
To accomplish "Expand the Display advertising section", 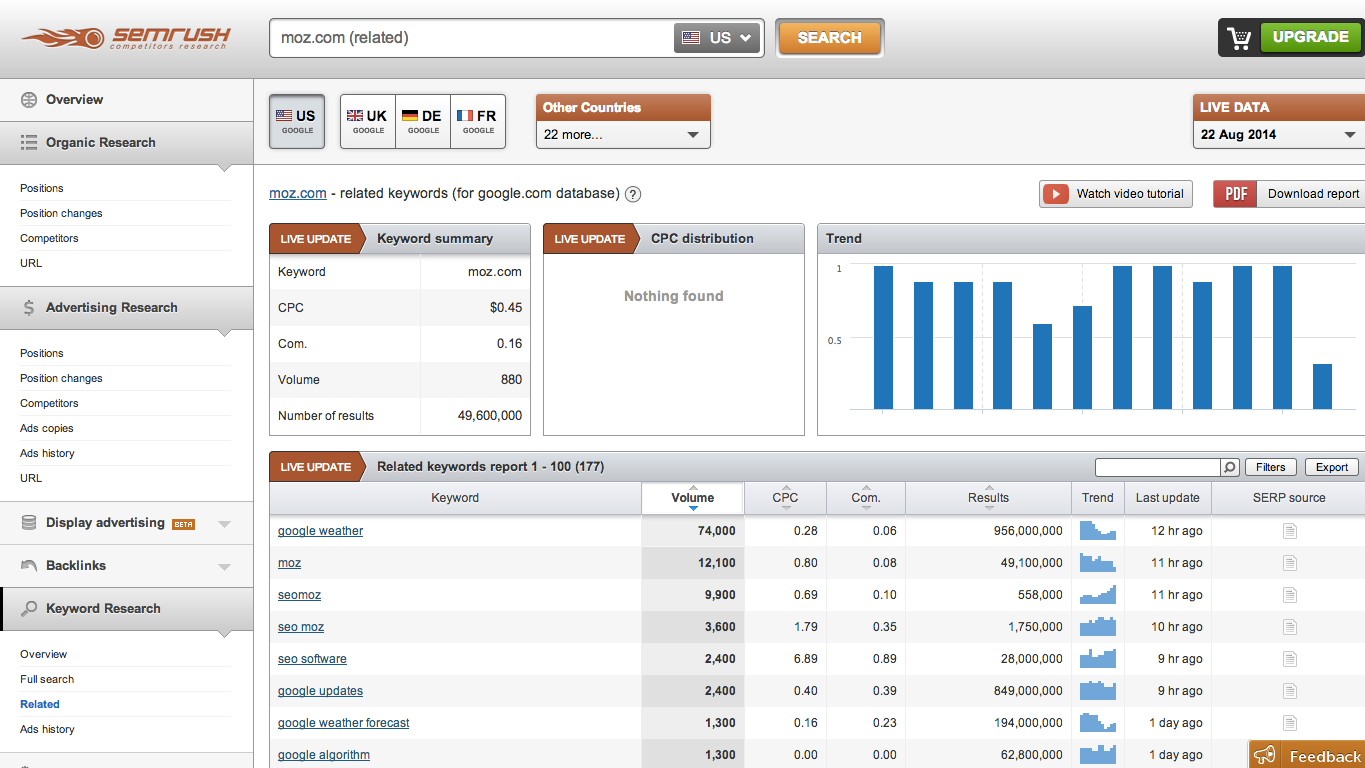I will [x=224, y=524].
